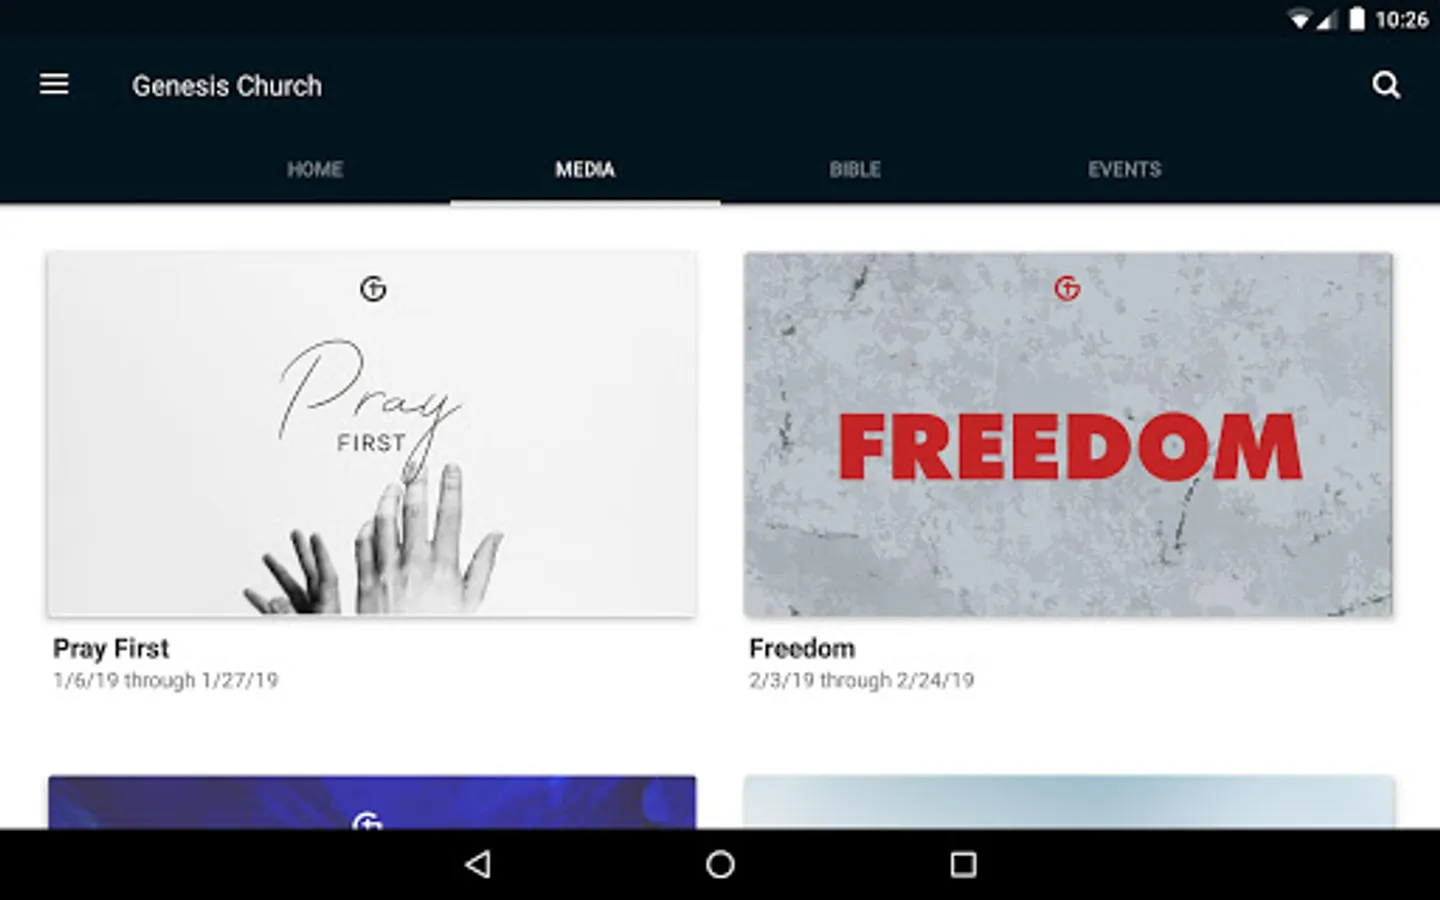Switch to the HOME tab
This screenshot has width=1440, height=900.
(x=315, y=169)
